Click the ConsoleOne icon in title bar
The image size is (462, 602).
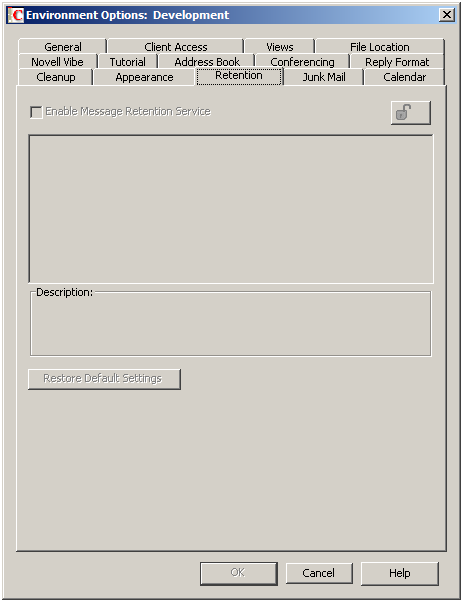pyautogui.click(x=16, y=15)
